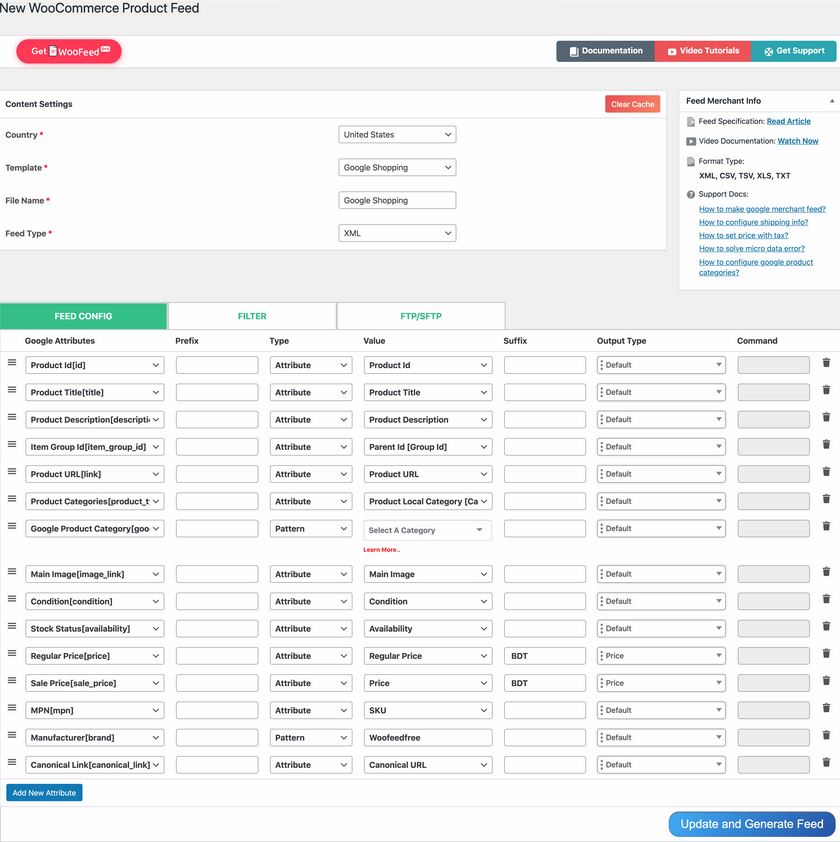
Task: Delete the Main Image row
Action: 826,572
